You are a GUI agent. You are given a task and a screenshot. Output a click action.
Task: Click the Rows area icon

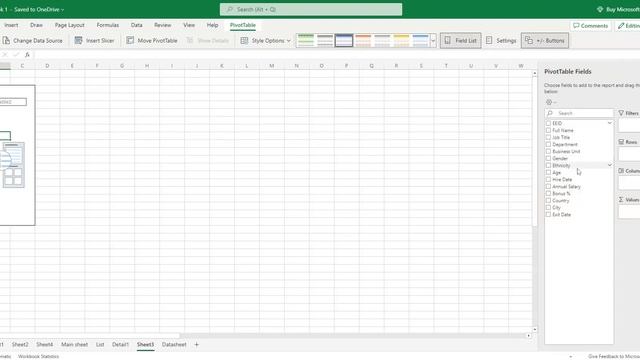(x=621, y=142)
